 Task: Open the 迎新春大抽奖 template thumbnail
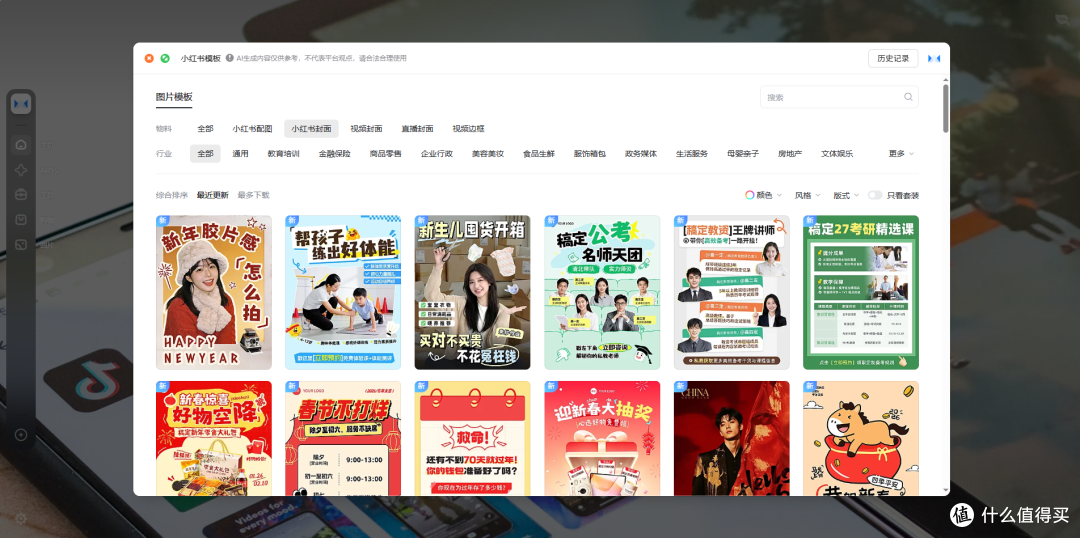point(602,438)
